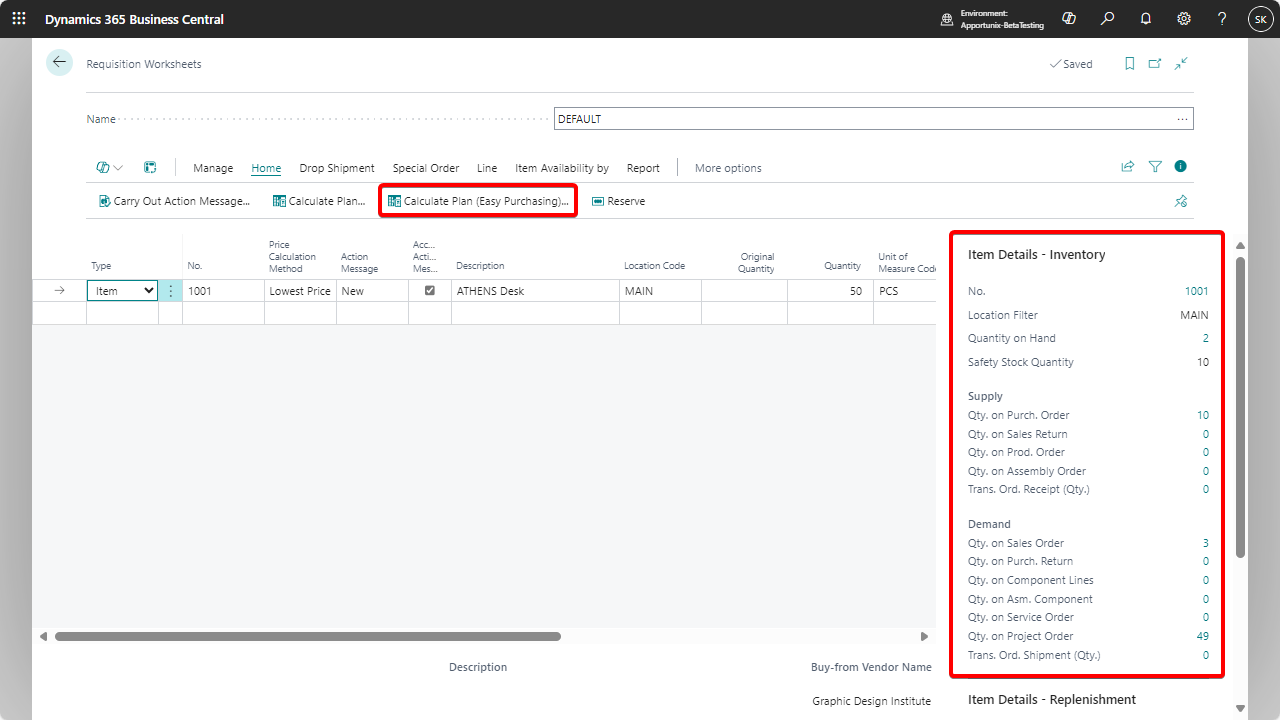This screenshot has width=1280, height=720.
Task: Open the Type dropdown showing Item
Action: pyautogui.click(x=122, y=291)
